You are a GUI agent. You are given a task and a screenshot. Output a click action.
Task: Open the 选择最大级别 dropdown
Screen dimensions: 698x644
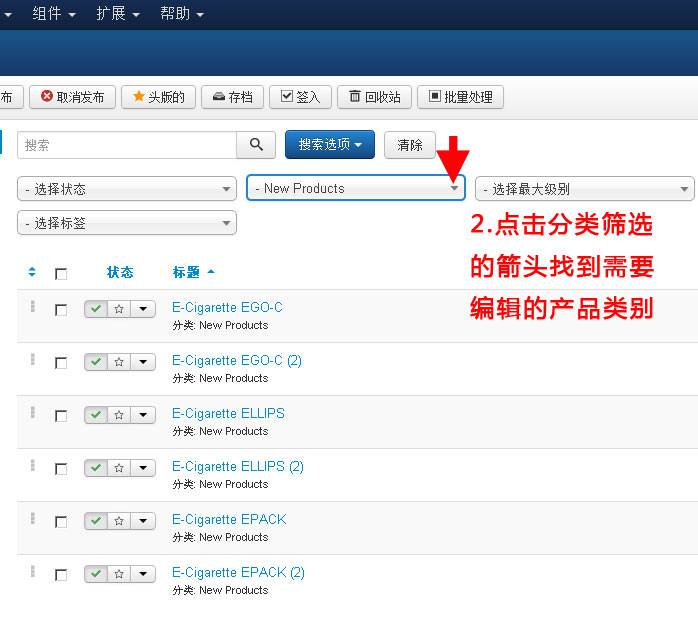tap(584, 189)
